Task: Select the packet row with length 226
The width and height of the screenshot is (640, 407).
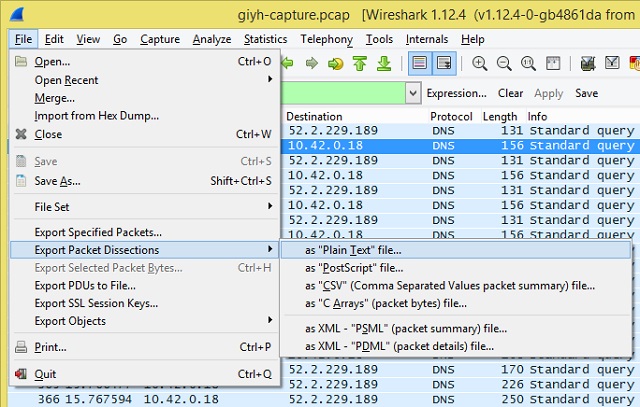Action: coord(460,384)
